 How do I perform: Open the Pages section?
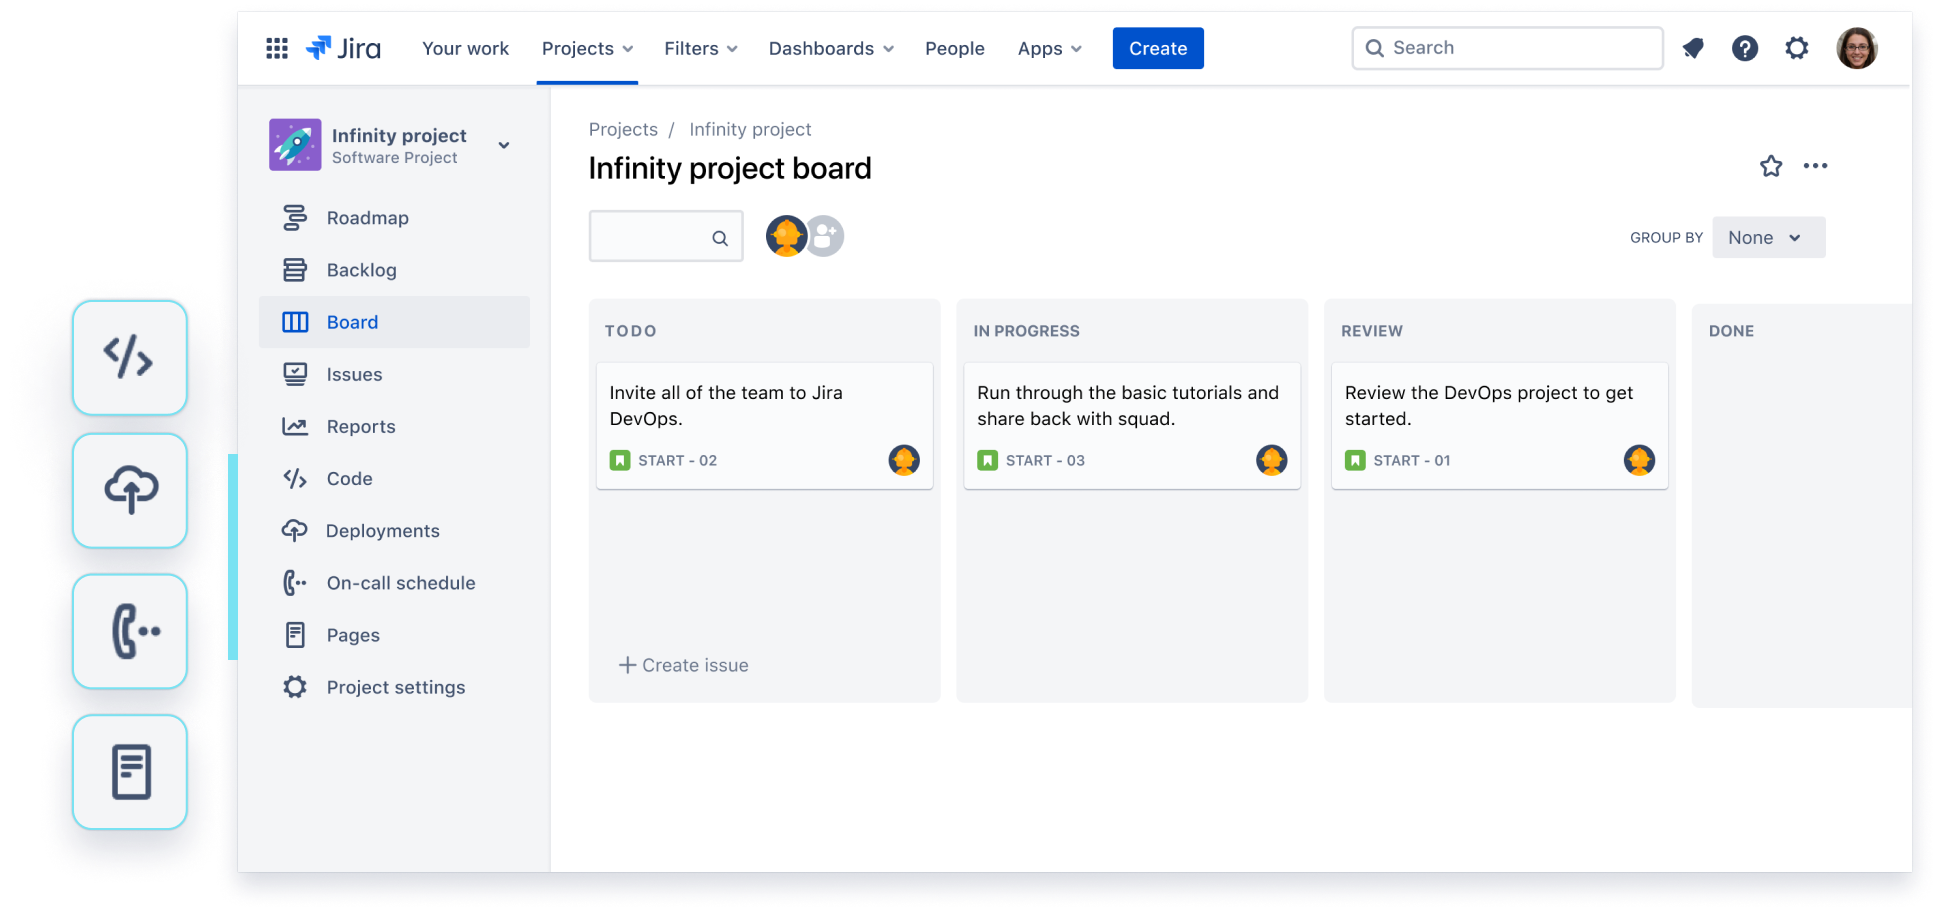click(295, 634)
